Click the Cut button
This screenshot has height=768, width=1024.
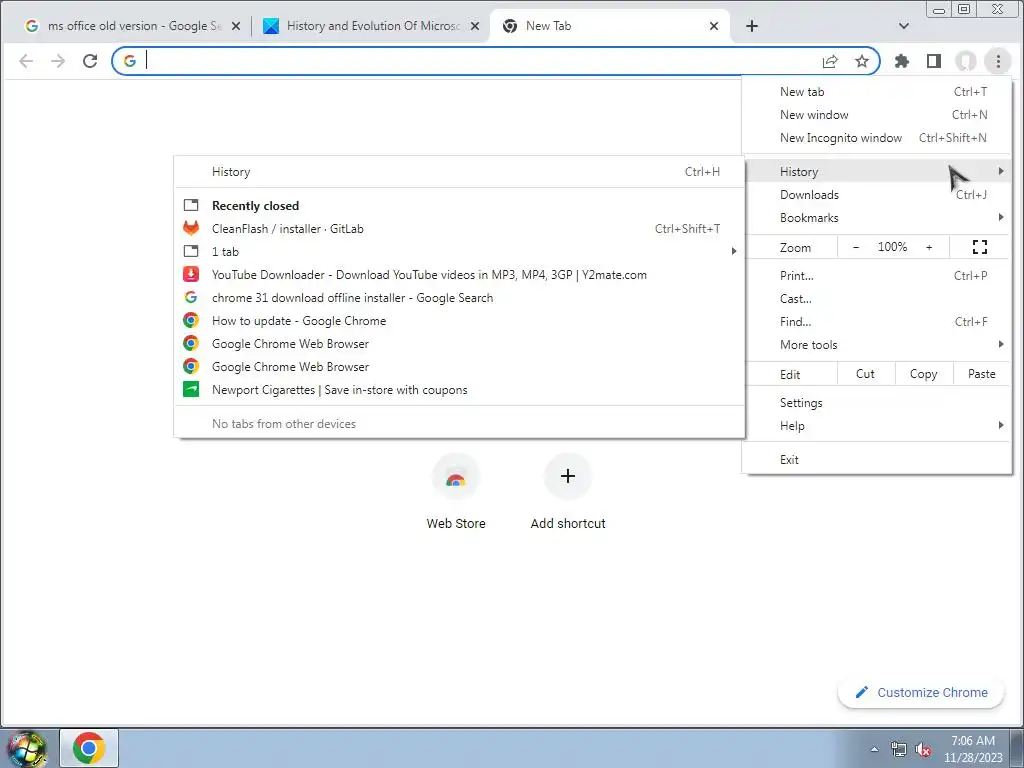pos(865,374)
